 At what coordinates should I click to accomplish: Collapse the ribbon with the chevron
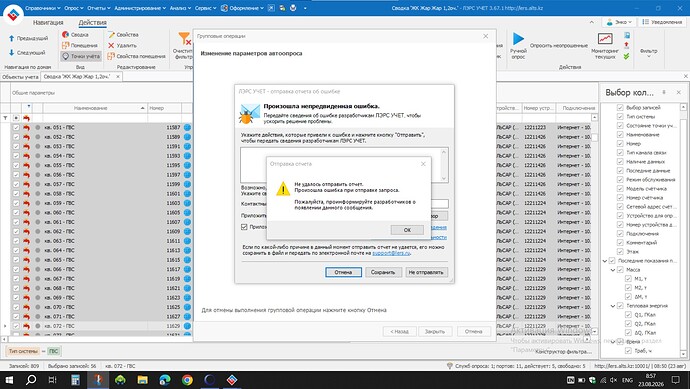[591, 22]
